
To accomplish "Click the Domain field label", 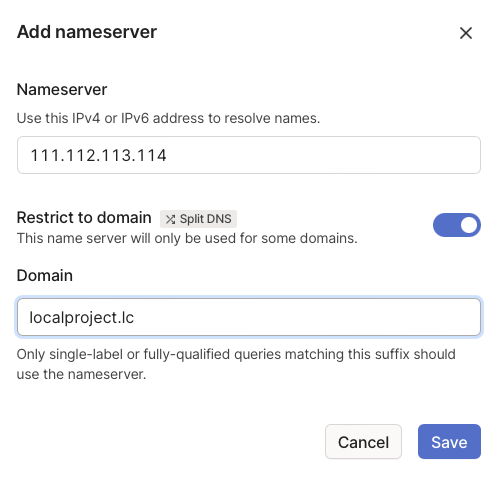I will click(x=45, y=275).
